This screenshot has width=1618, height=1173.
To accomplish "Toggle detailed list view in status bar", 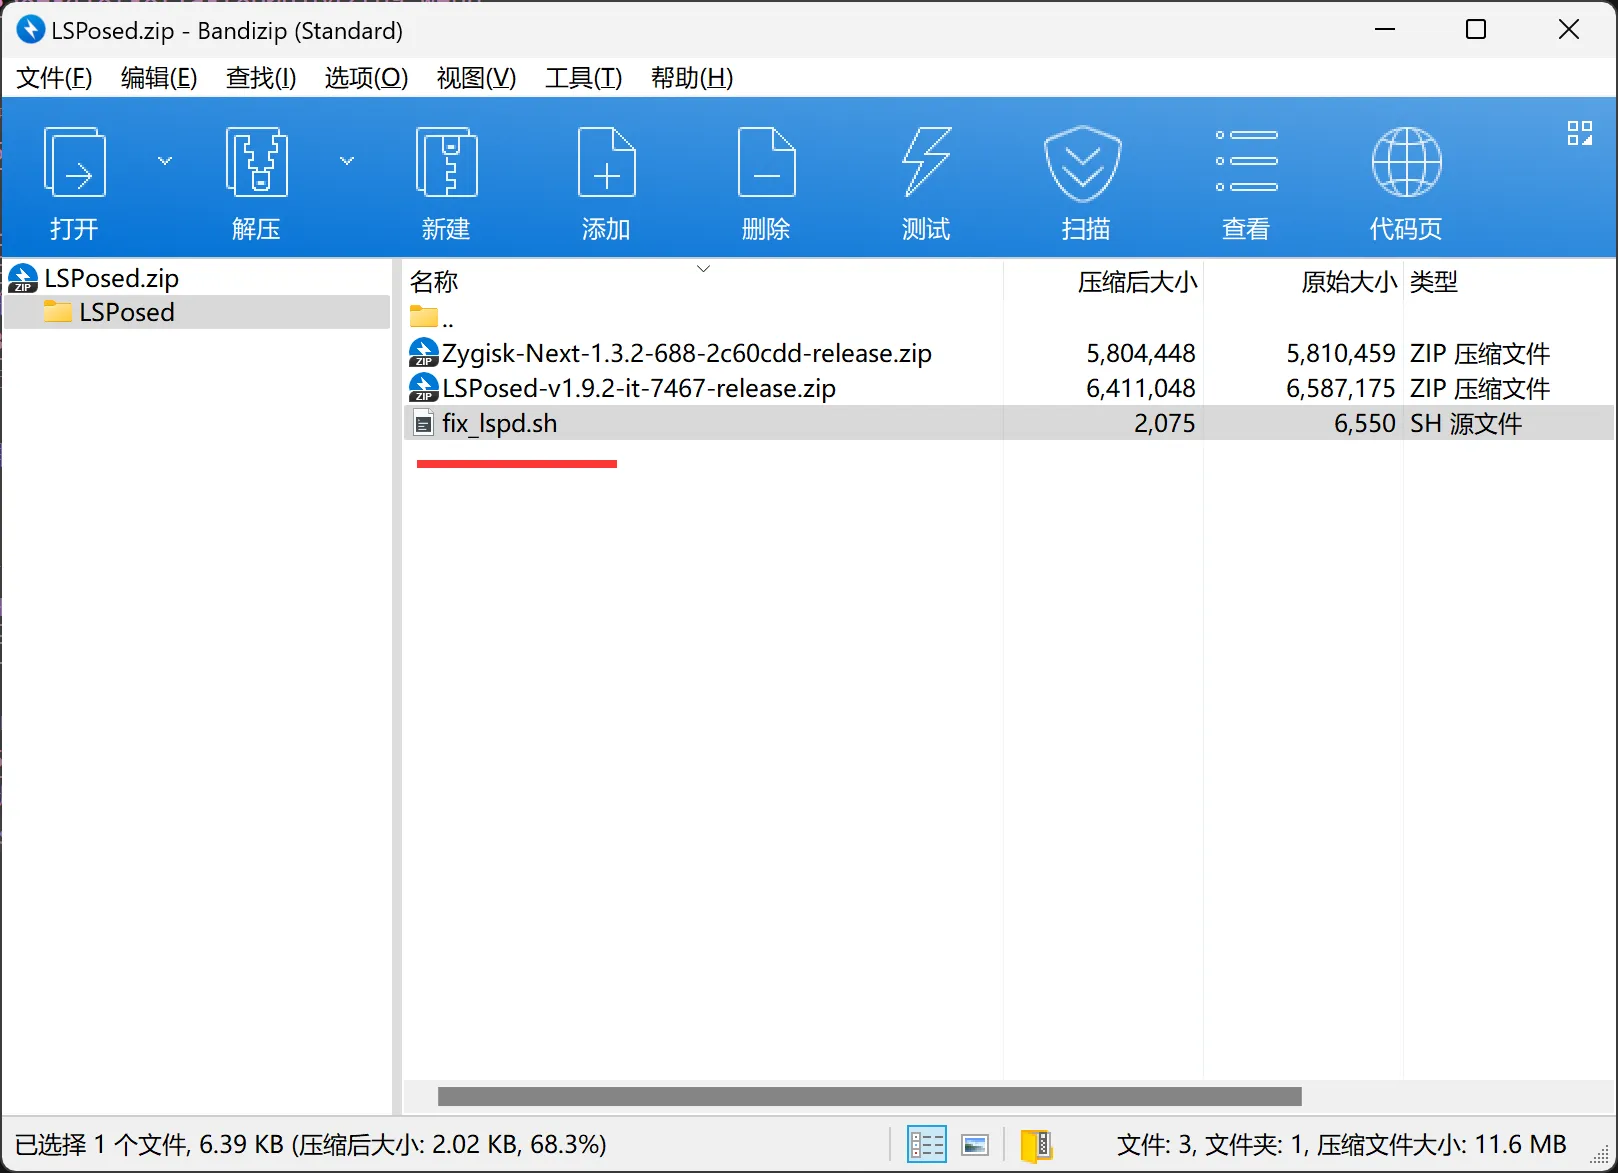I will pyautogui.click(x=926, y=1143).
